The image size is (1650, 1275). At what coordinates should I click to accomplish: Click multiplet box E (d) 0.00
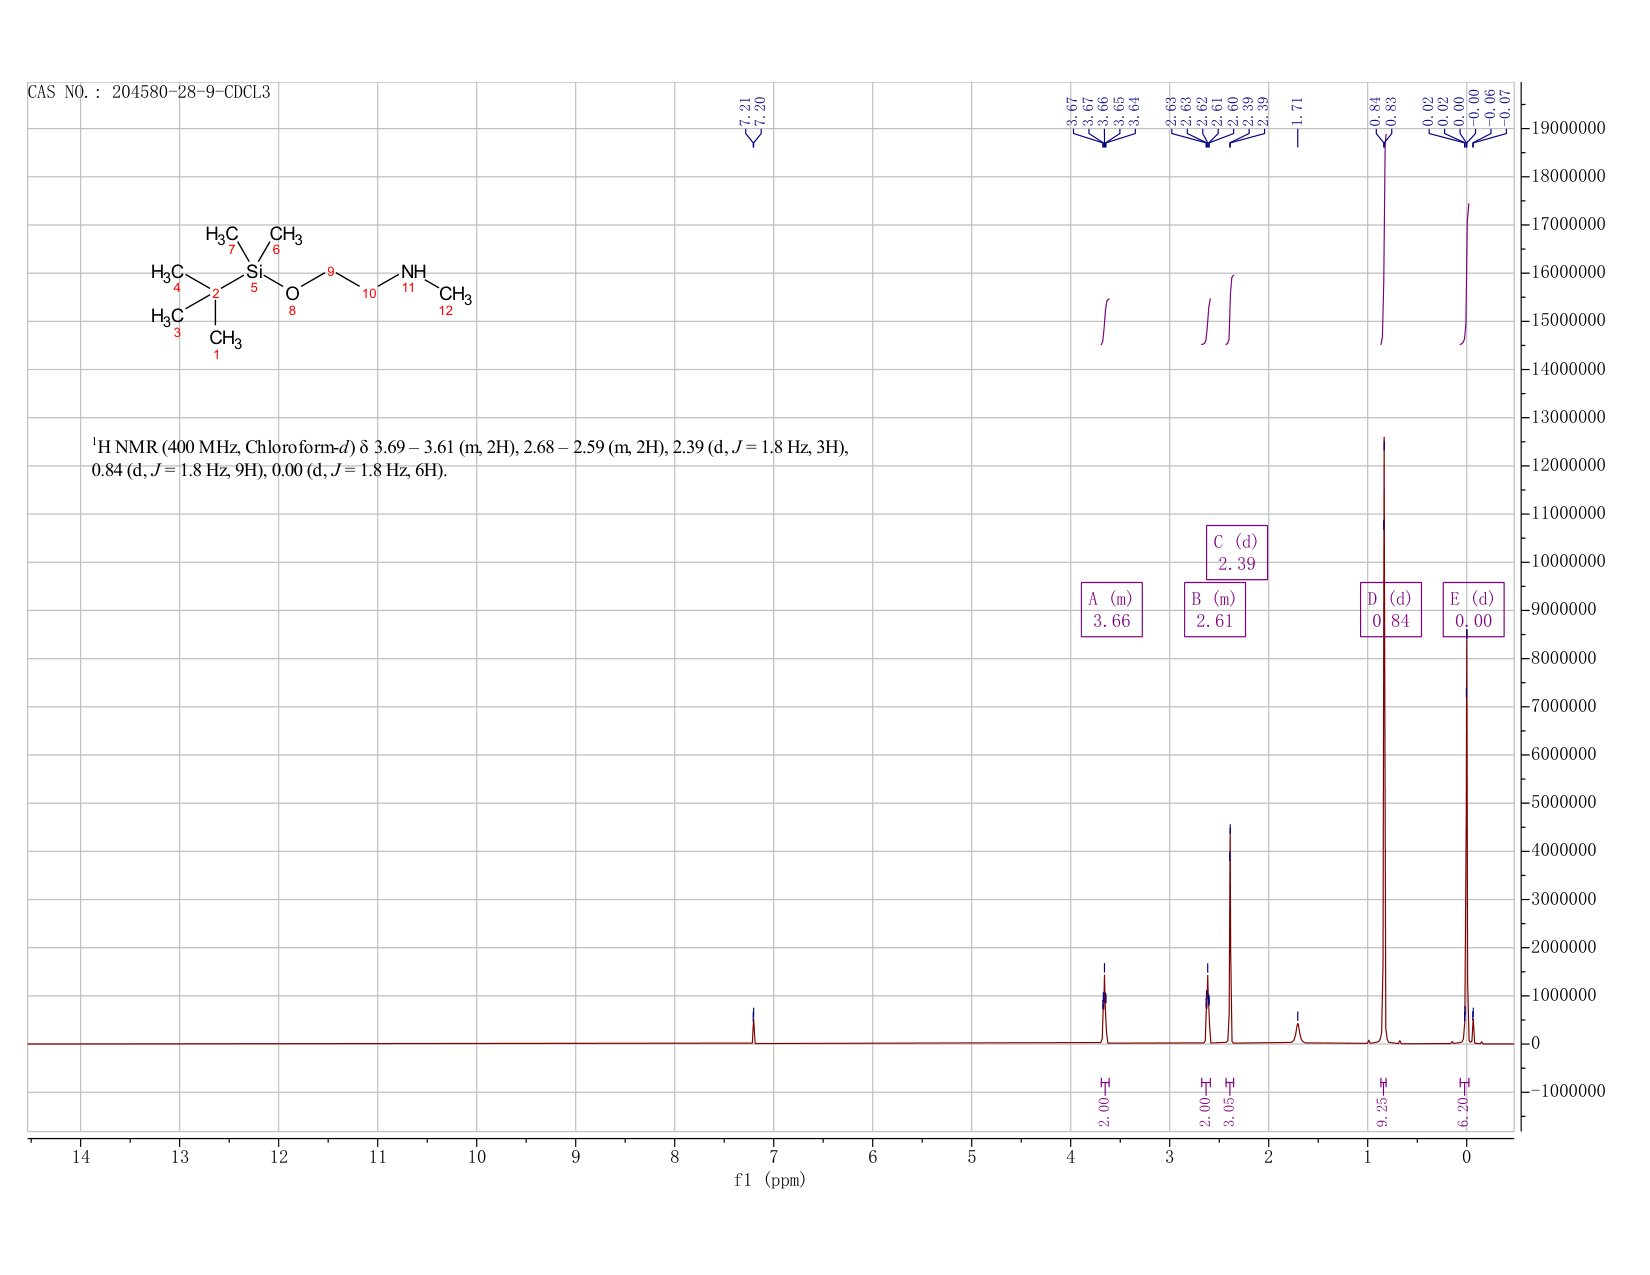pyautogui.click(x=1473, y=610)
